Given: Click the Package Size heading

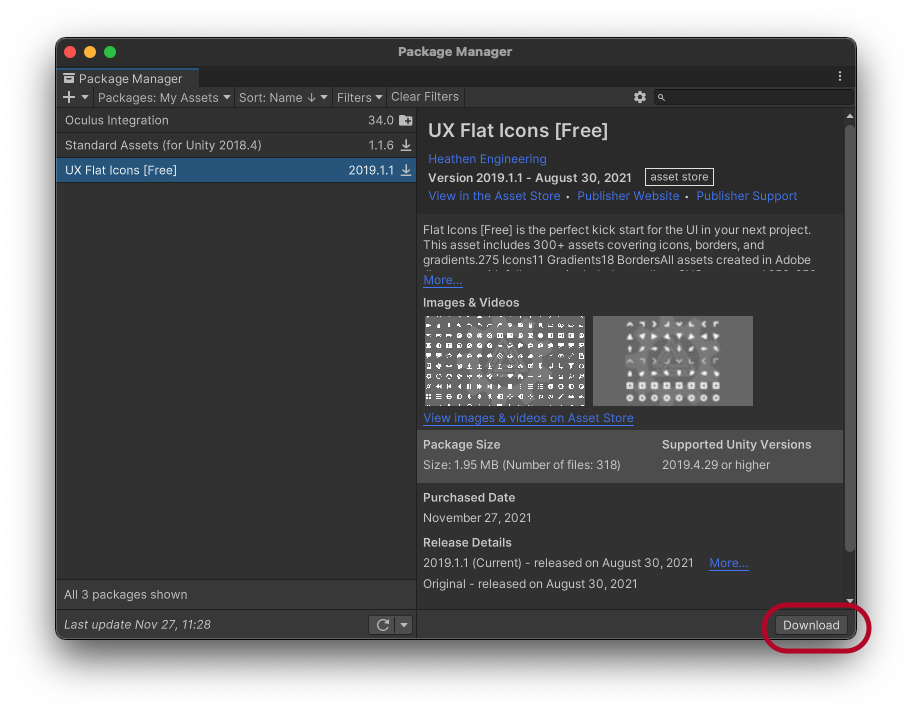Looking at the screenshot, I should (x=461, y=444).
